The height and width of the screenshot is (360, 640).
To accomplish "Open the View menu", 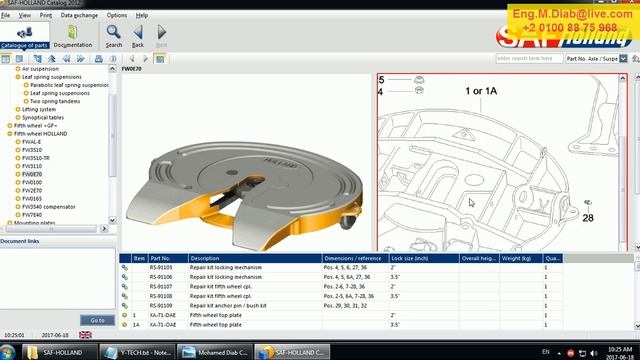I will coord(24,15).
